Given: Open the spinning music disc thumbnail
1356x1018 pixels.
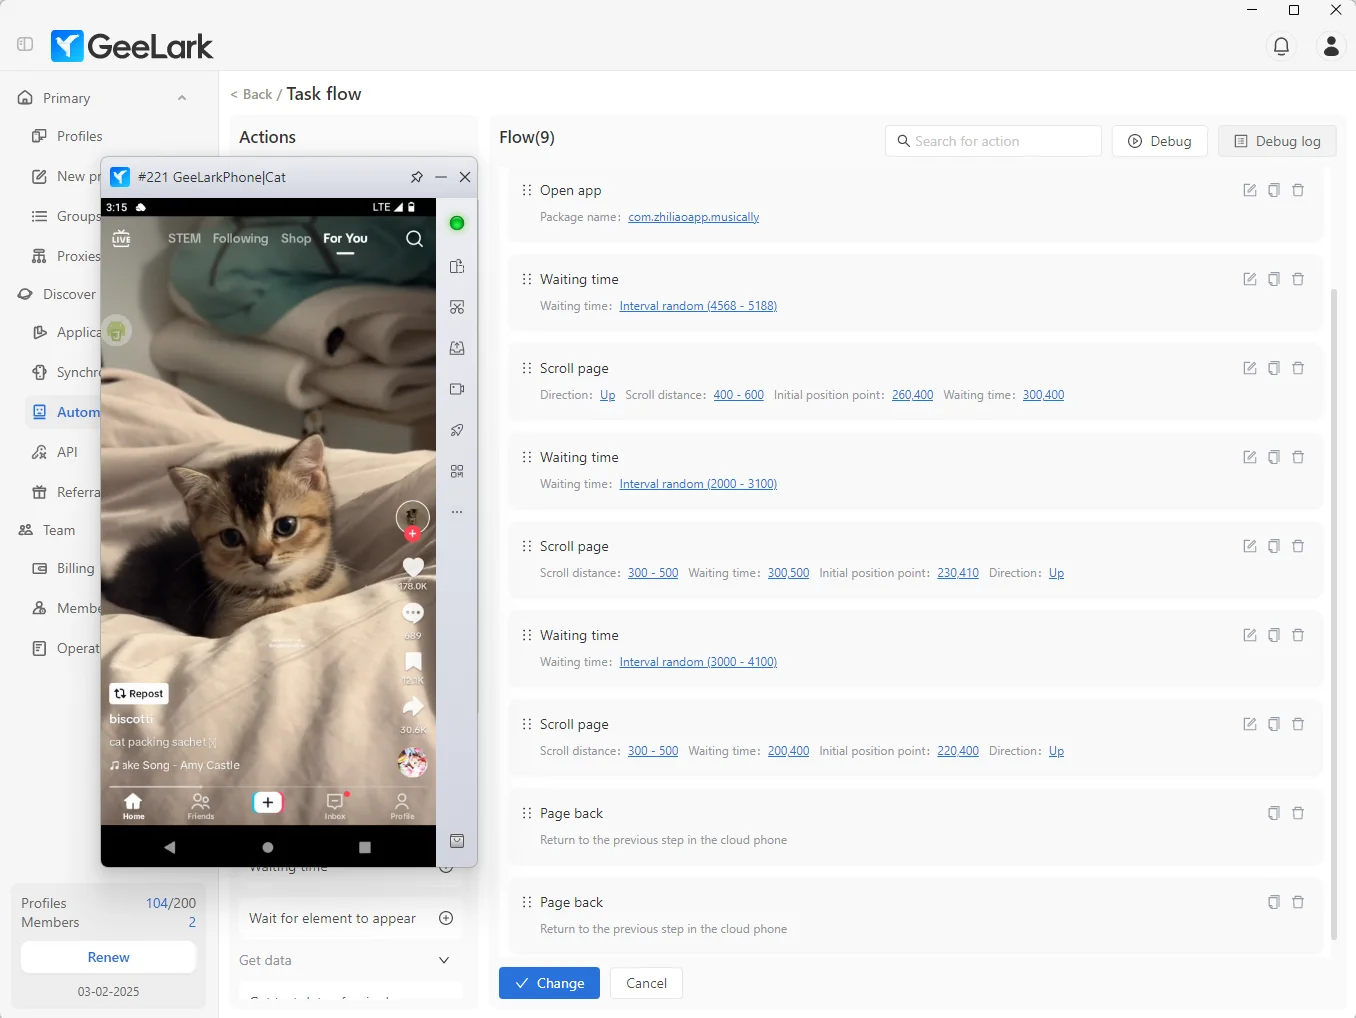Looking at the screenshot, I should (x=412, y=763).
